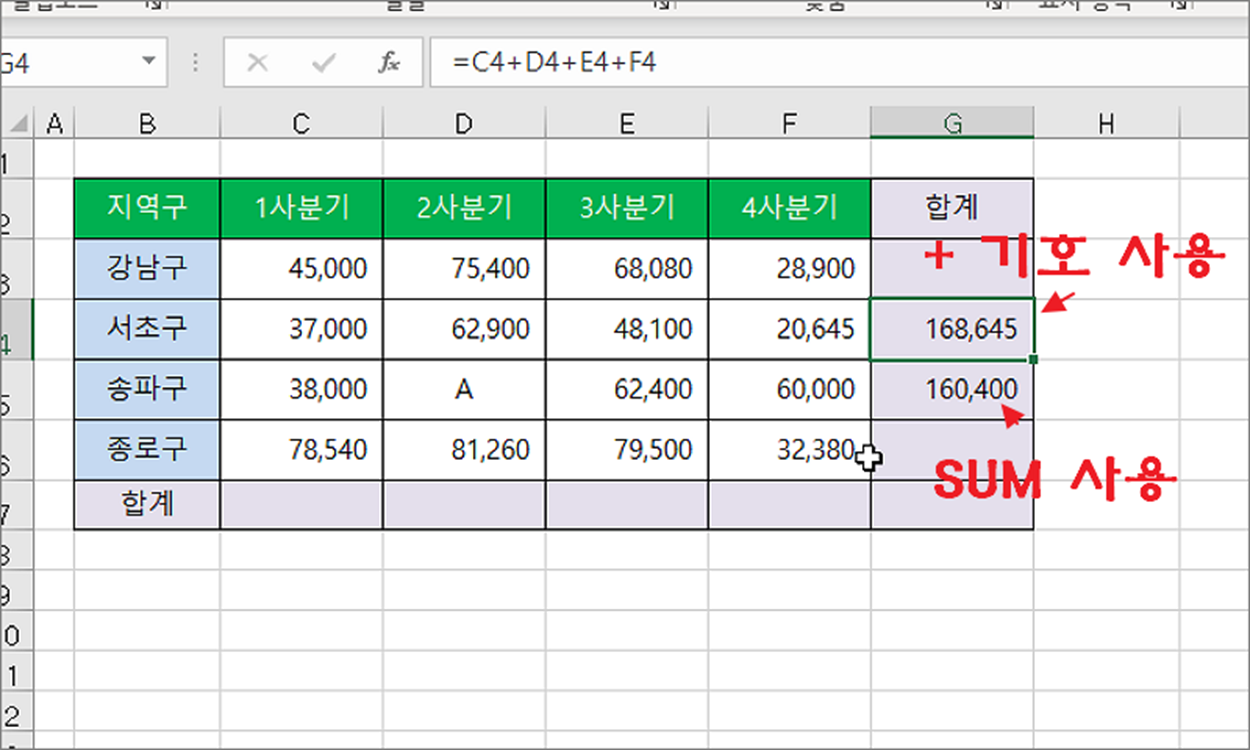Select column G header
Viewport: 1250px width, 750px height.
pyautogui.click(x=952, y=124)
